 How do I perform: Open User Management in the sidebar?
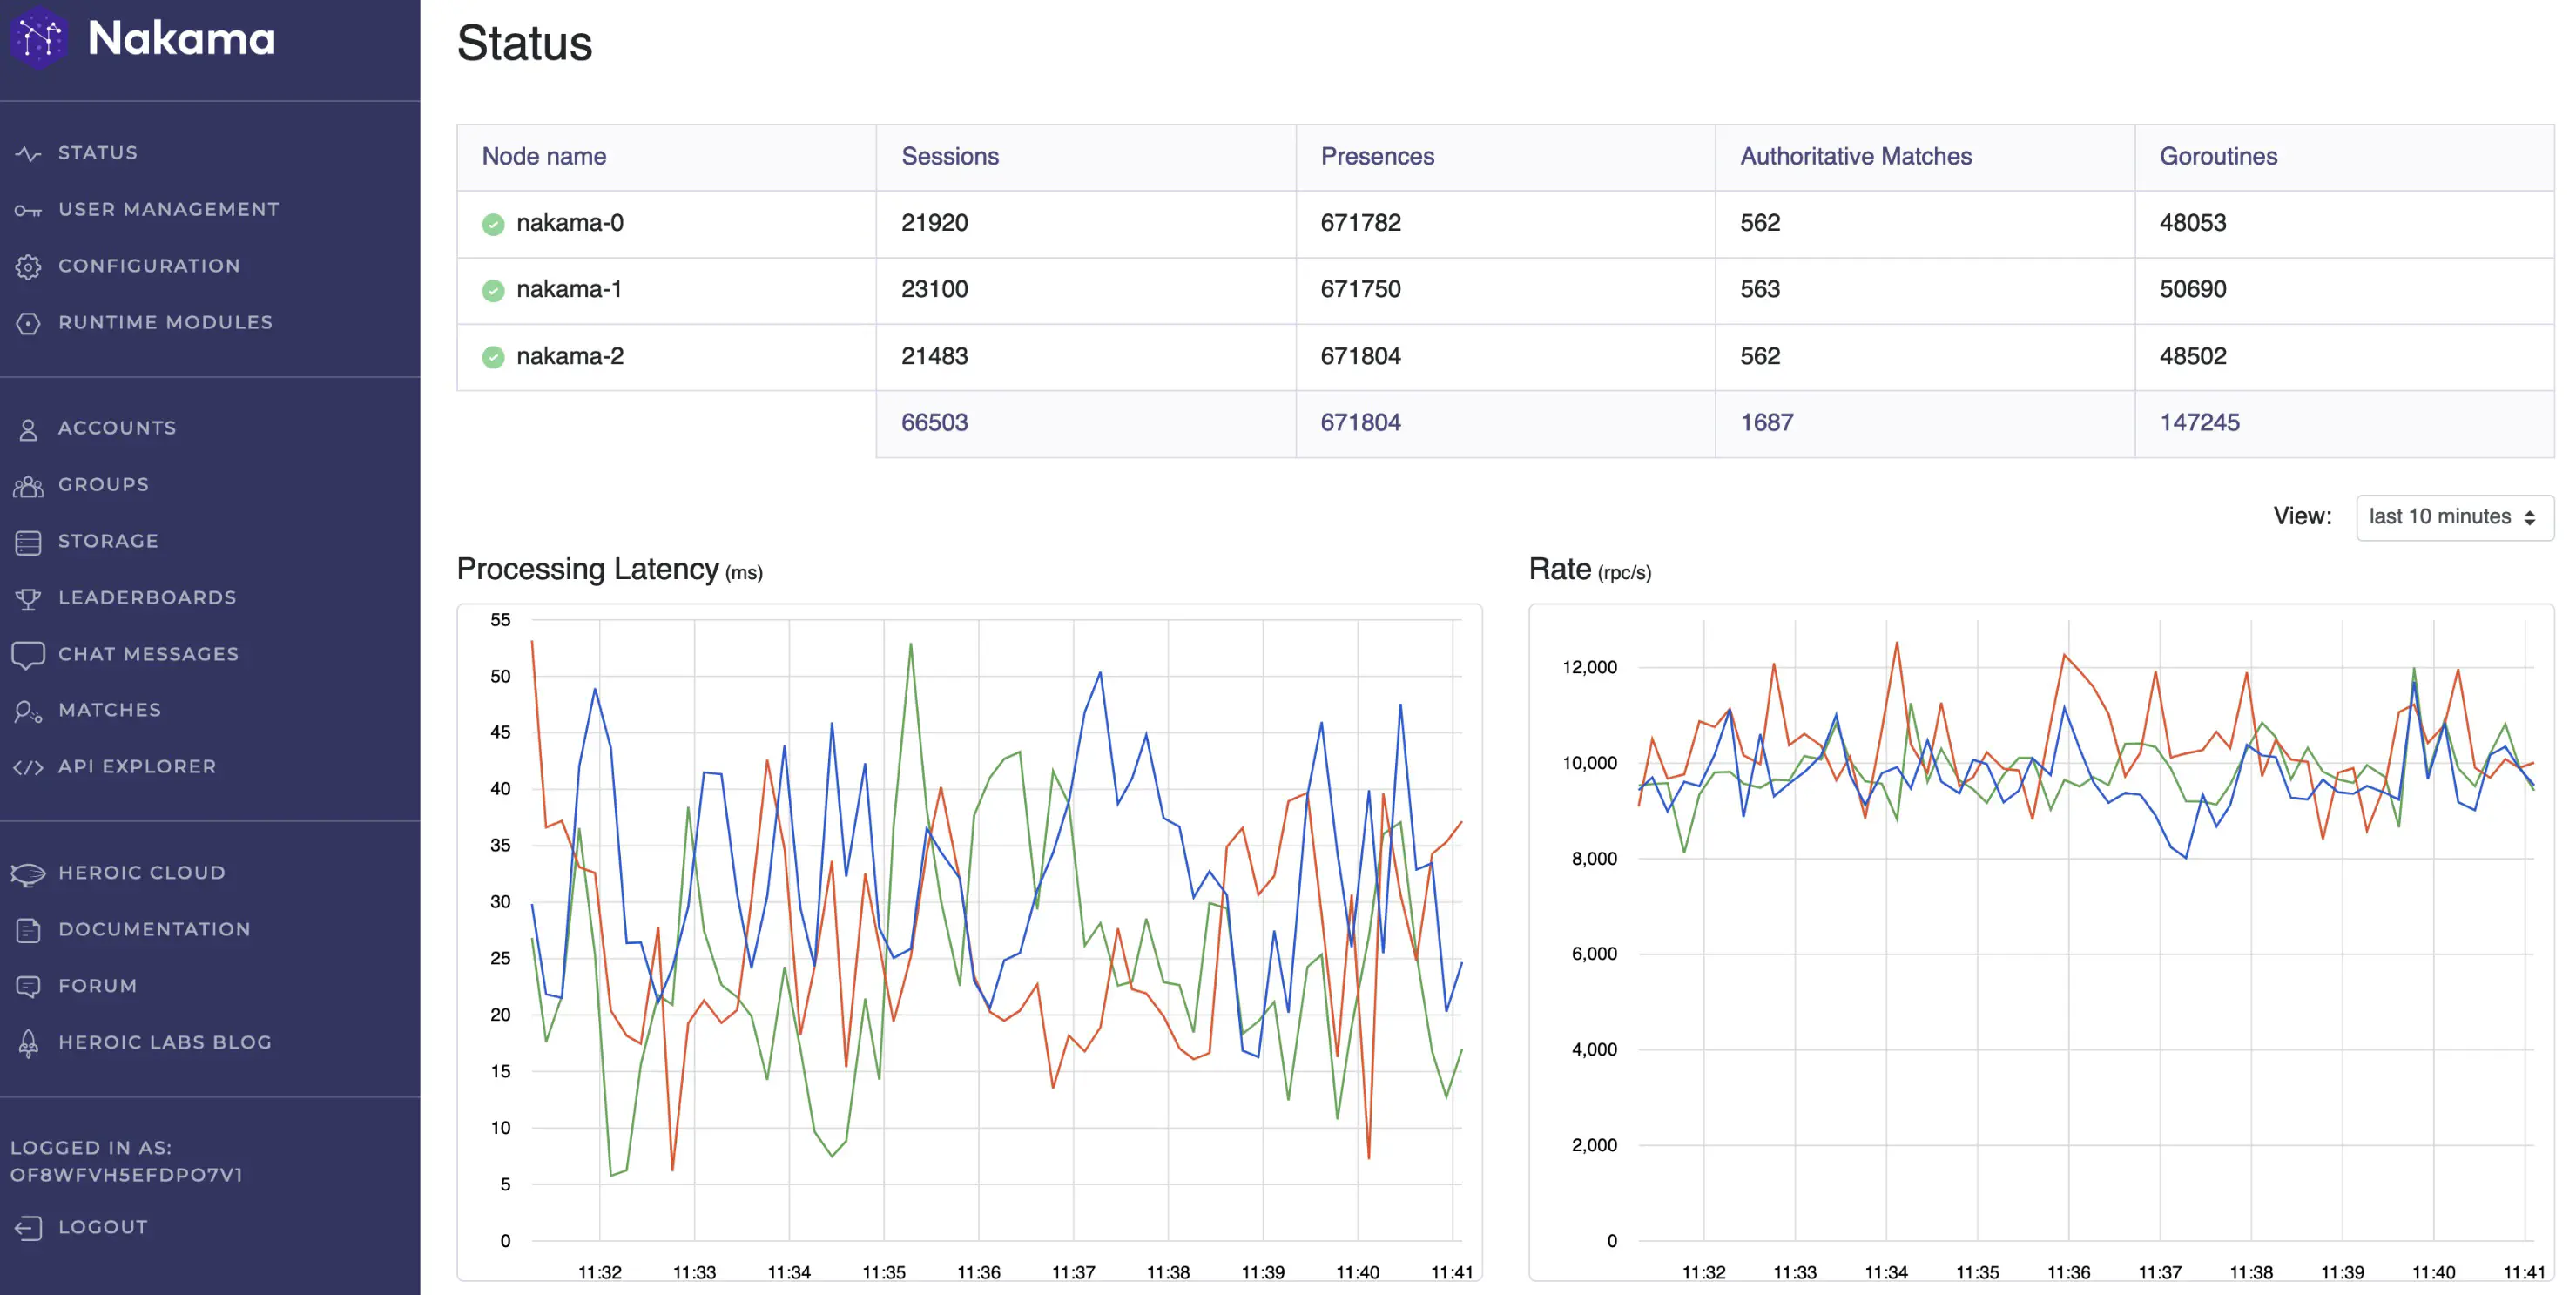coord(168,209)
